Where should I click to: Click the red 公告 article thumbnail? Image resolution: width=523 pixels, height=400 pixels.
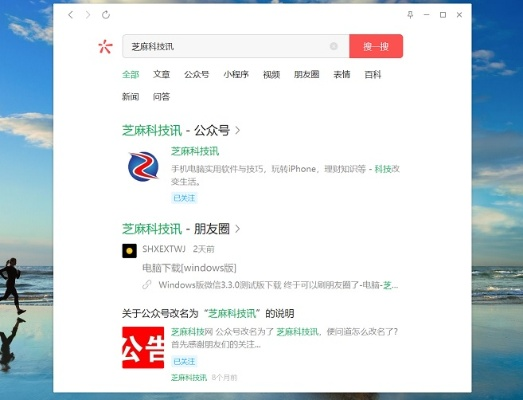[143, 347]
